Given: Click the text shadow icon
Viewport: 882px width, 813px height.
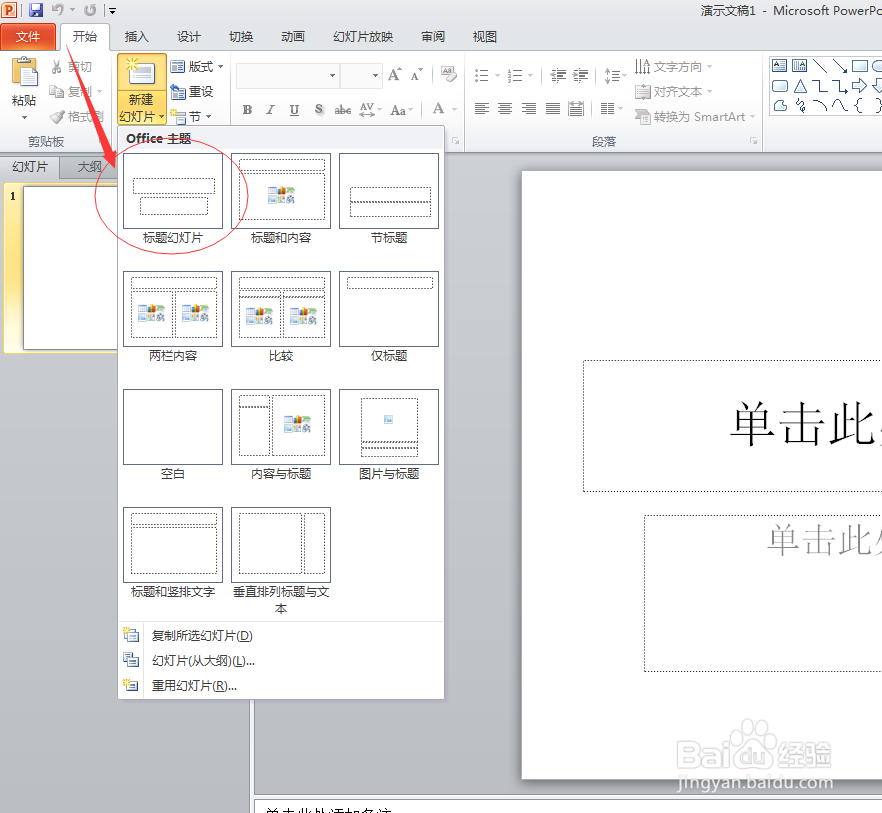Looking at the screenshot, I should tap(318, 110).
